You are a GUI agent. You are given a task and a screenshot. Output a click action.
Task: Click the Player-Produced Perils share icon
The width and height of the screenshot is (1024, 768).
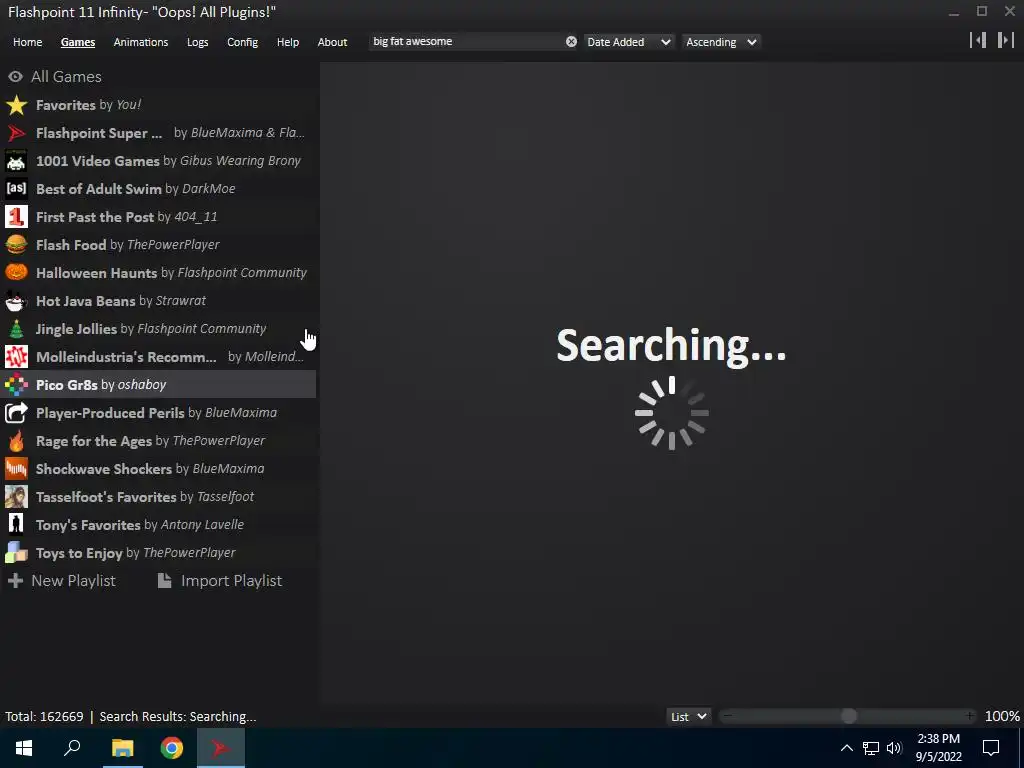16,413
